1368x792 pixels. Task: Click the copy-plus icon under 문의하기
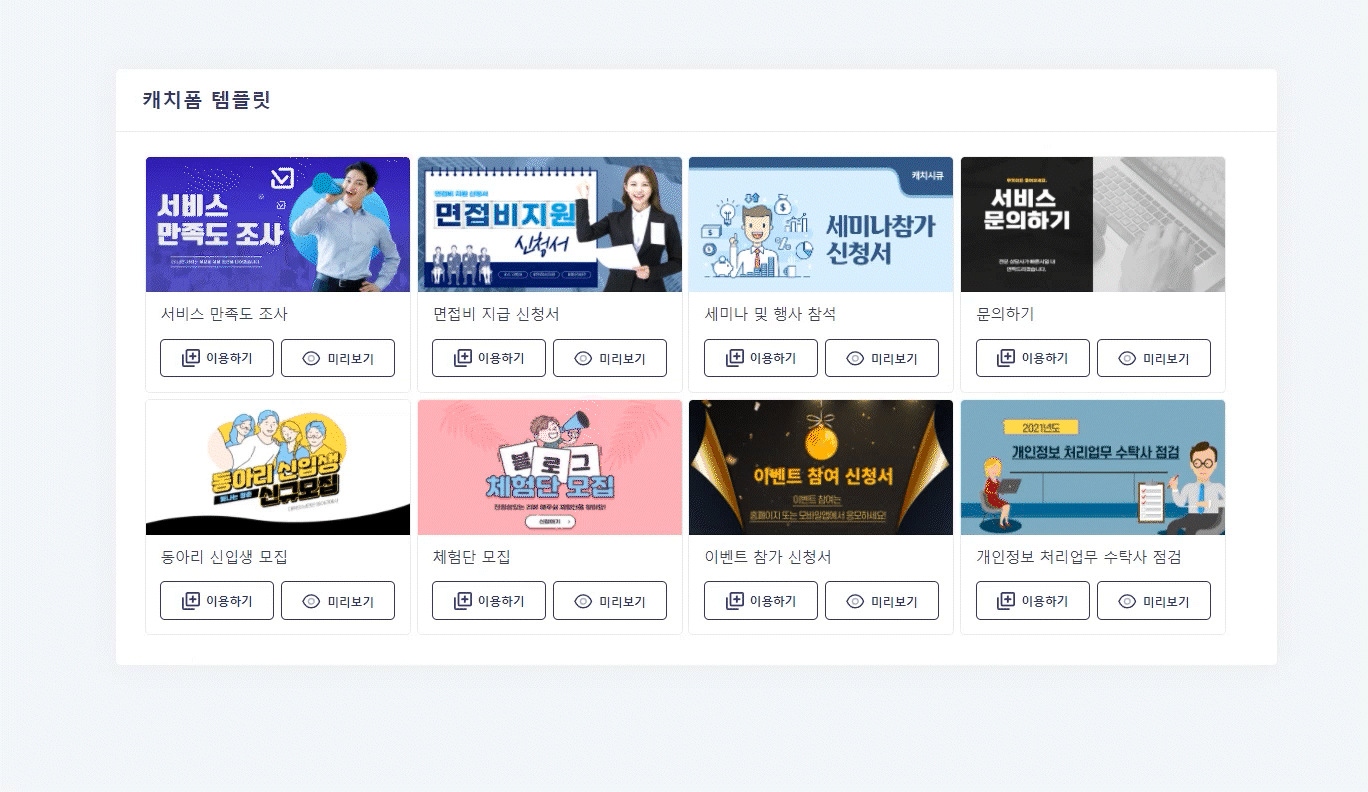pos(1007,358)
